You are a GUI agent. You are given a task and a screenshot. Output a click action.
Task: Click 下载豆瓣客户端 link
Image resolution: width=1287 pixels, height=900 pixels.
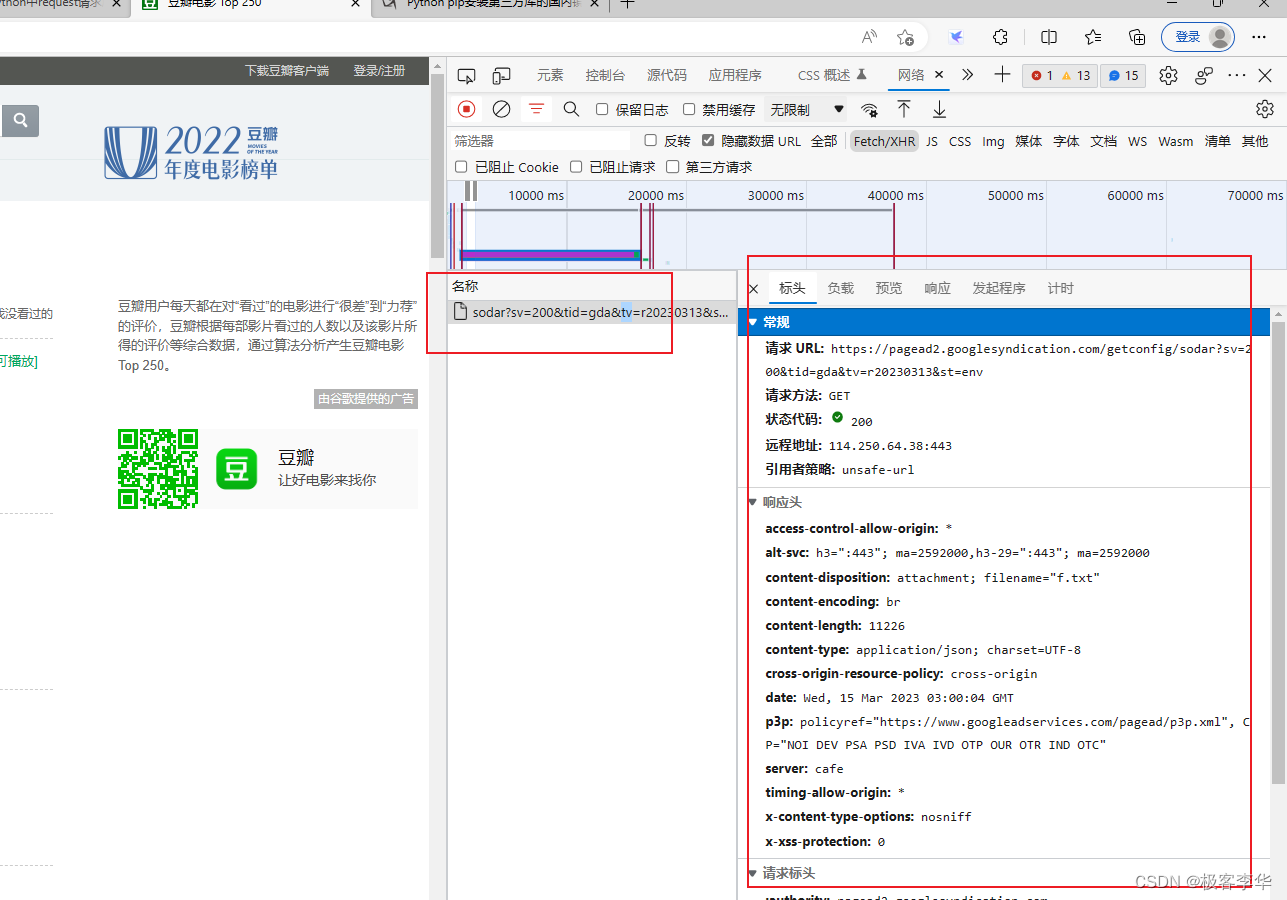(287, 71)
